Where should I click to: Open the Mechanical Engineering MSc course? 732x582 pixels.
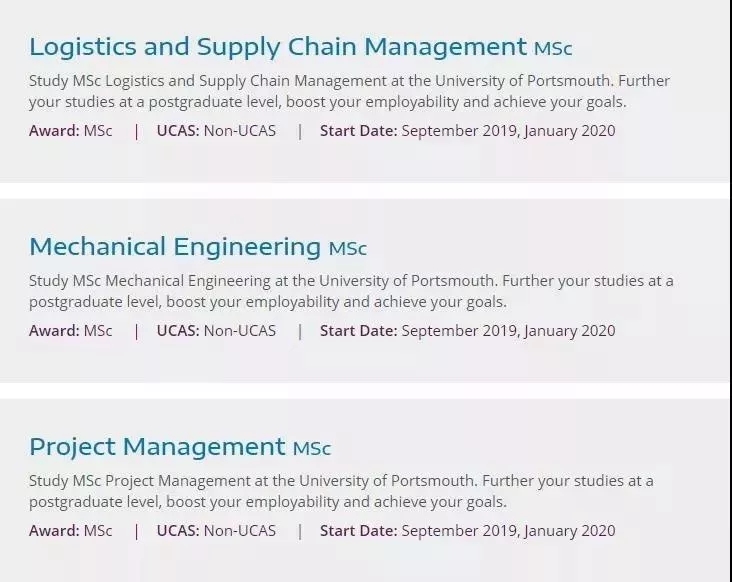[175, 246]
